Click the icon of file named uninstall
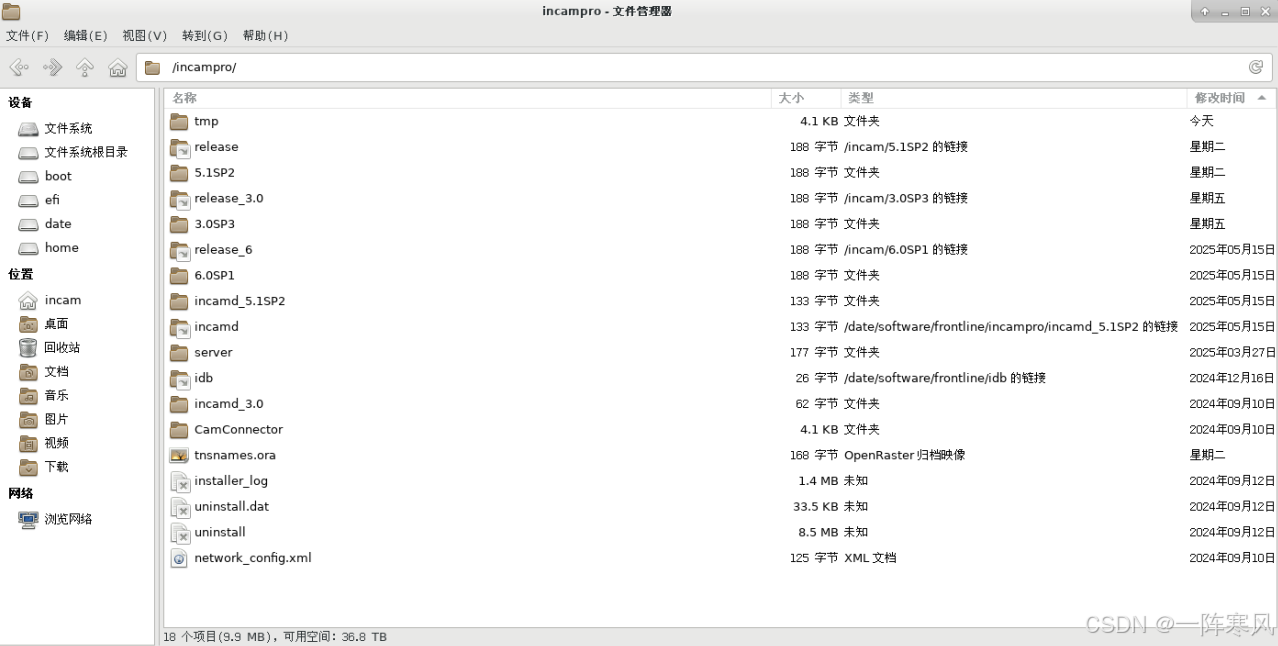This screenshot has width=1278, height=646. coord(179,532)
